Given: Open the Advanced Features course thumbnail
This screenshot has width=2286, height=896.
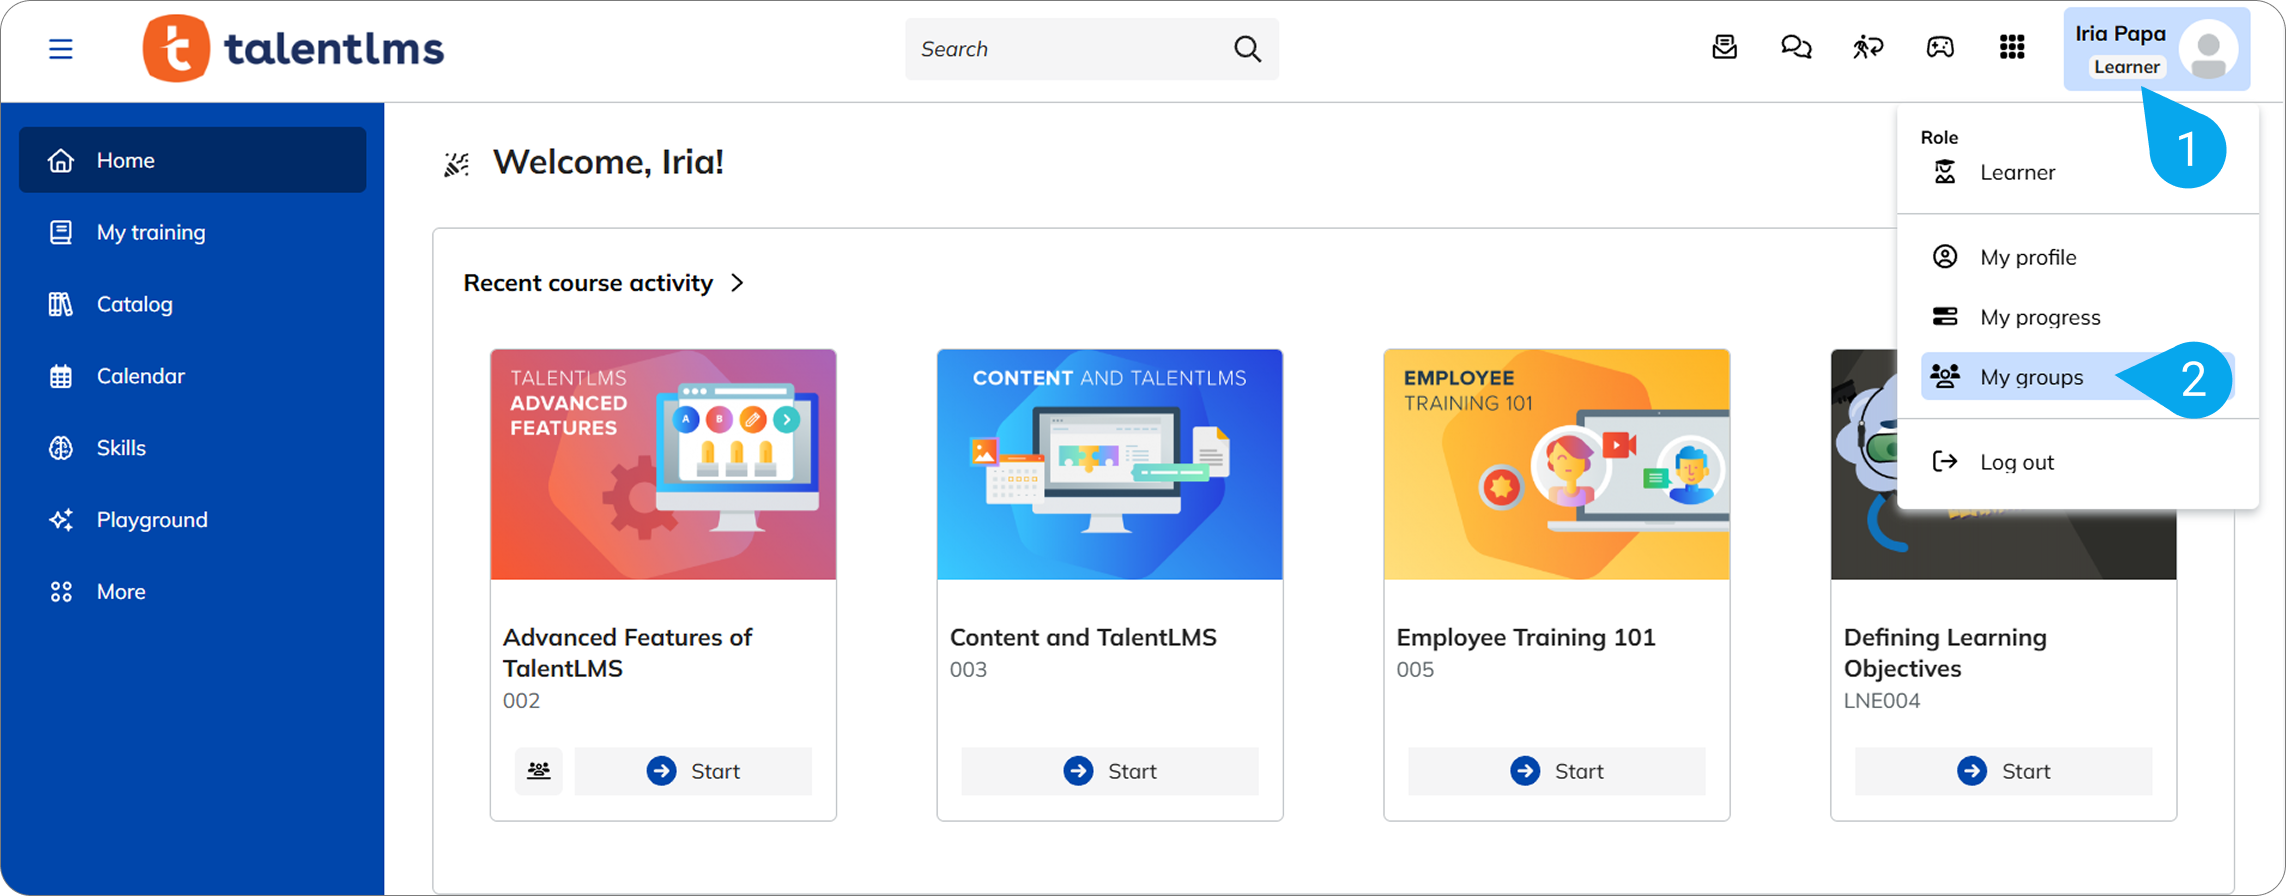Looking at the screenshot, I should click(663, 464).
